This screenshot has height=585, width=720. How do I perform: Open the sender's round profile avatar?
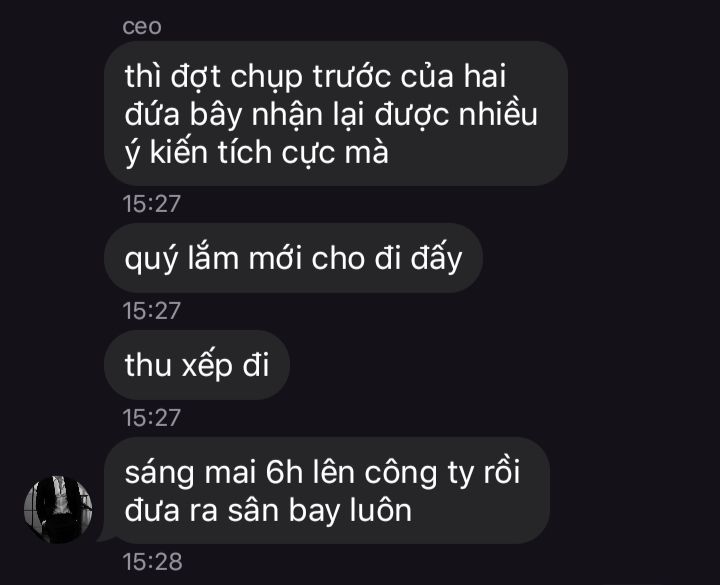pos(58,510)
